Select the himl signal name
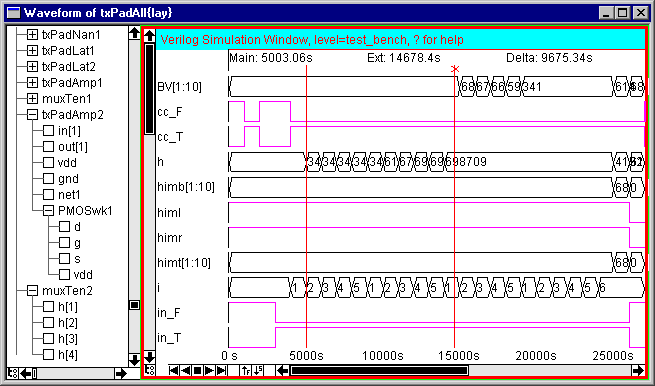Image resolution: width=655 pixels, height=386 pixels. tap(169, 212)
